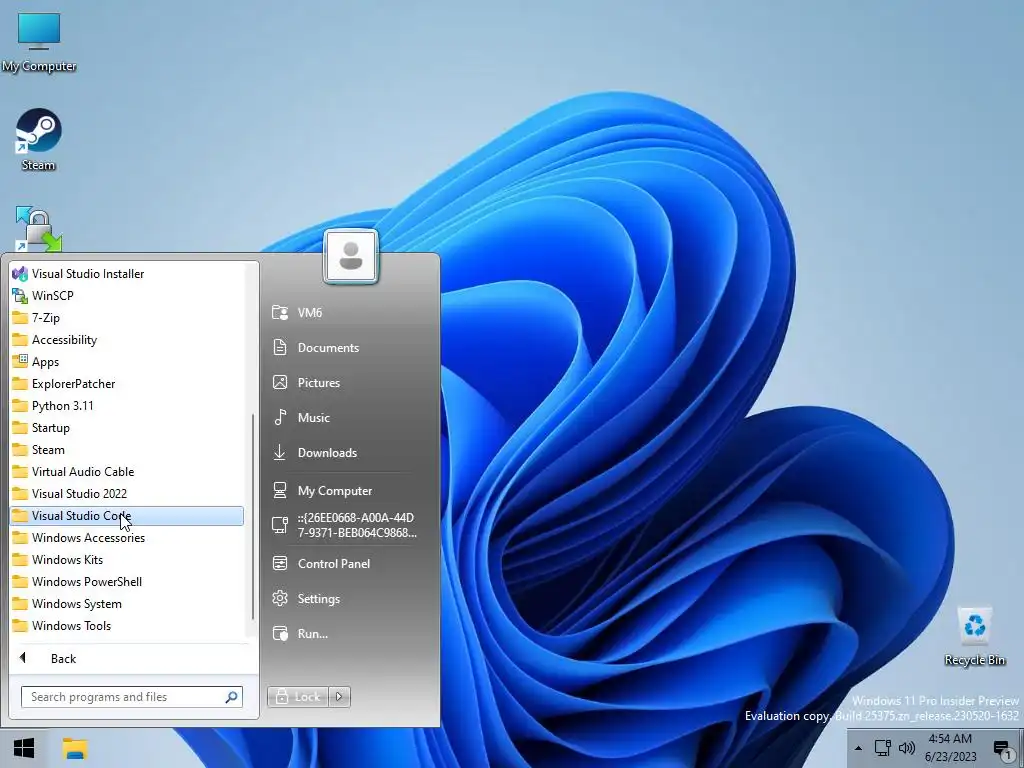Expand the 7-Zip folder
Image resolution: width=1024 pixels, height=768 pixels.
pyautogui.click(x=127, y=318)
